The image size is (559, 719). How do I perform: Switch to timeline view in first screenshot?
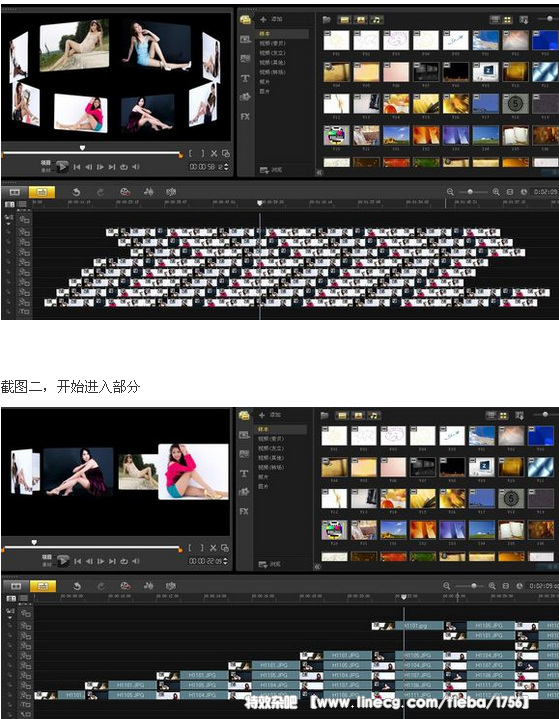[42, 192]
